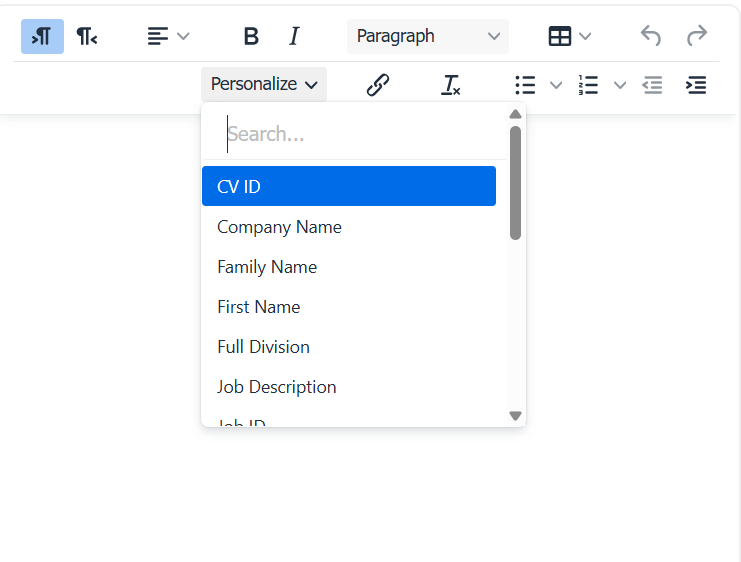Image resolution: width=741 pixels, height=562 pixels.
Task: Toggle bold formatting
Action: [251, 37]
